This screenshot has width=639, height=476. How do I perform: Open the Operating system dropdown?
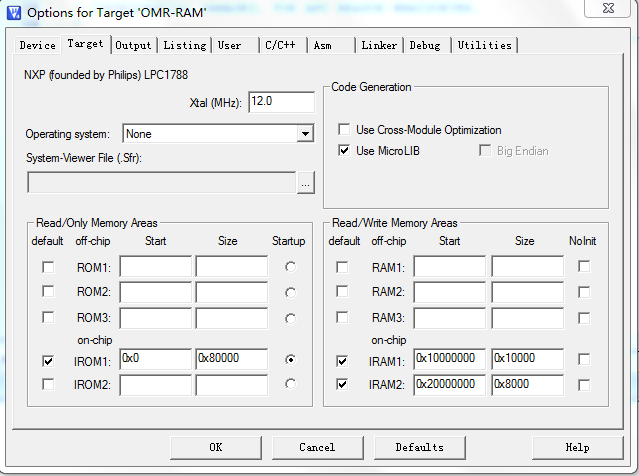point(305,134)
